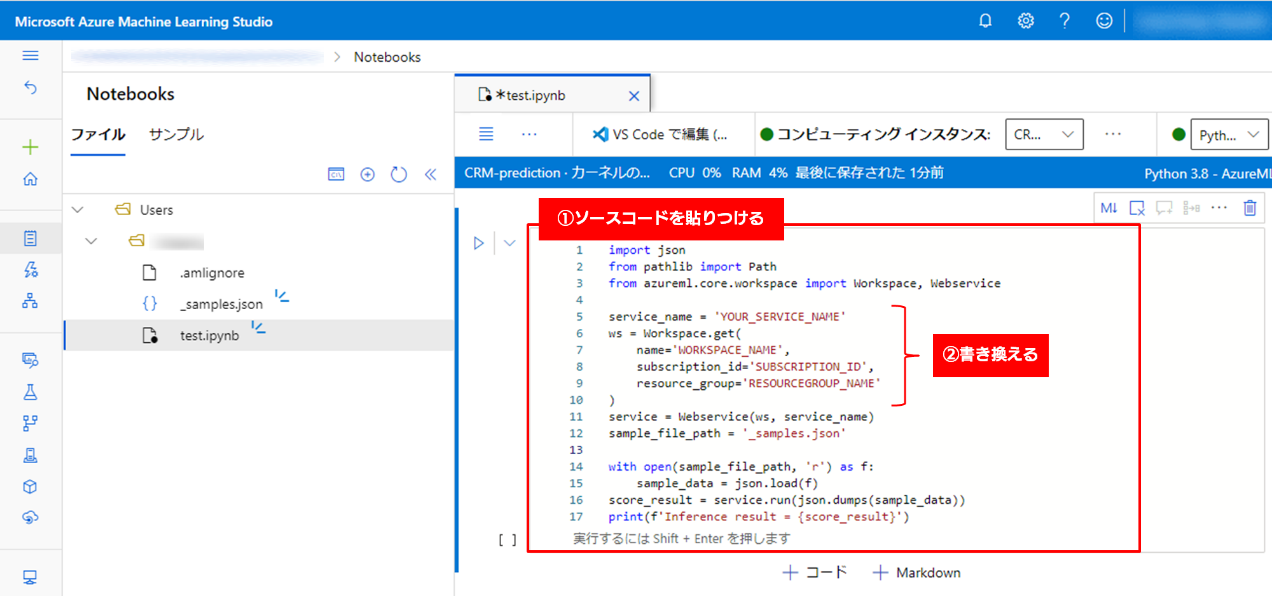The image size is (1272, 596).
Task: Open the Python kernel dropdown
Action: (x=1231, y=134)
